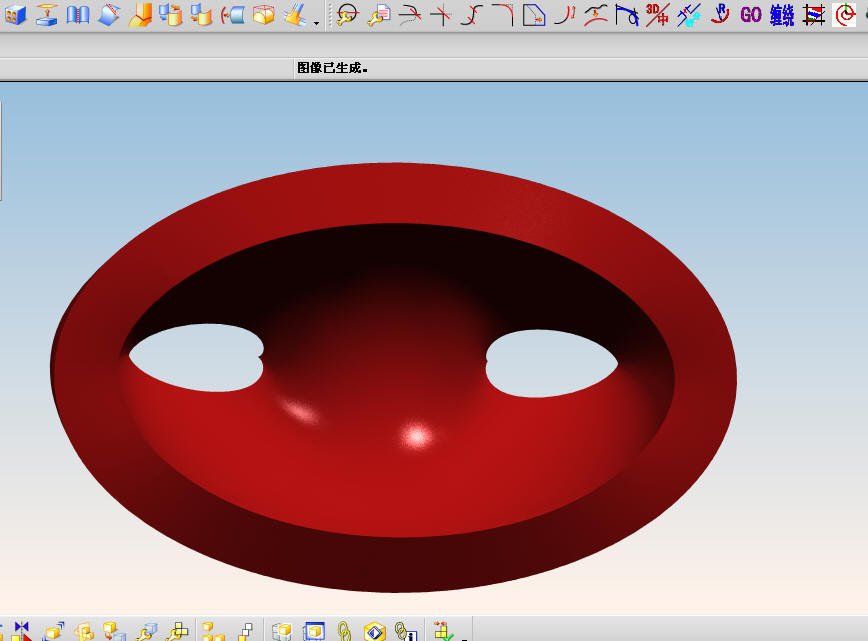Click the white and red squares icon
This screenshot has height=641, width=868.
(x=245, y=631)
